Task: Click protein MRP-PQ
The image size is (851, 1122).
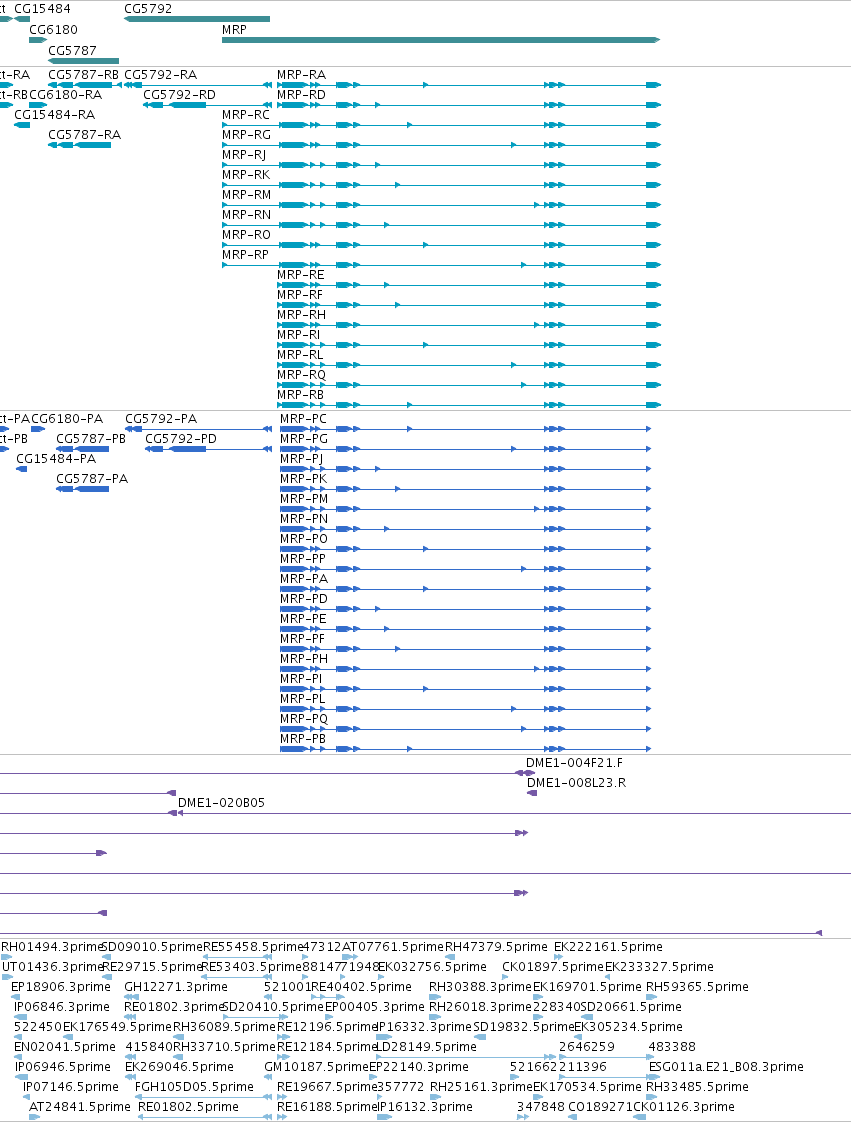Action: coord(304,720)
